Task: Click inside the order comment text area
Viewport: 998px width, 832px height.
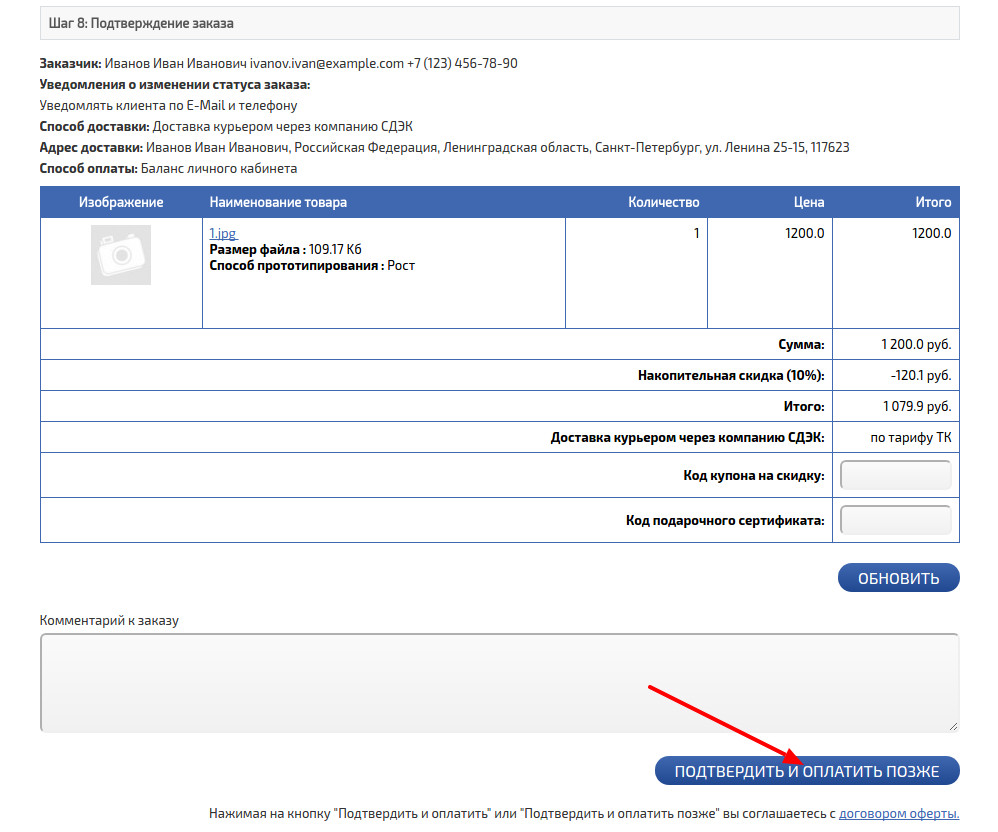Action: 498,682
